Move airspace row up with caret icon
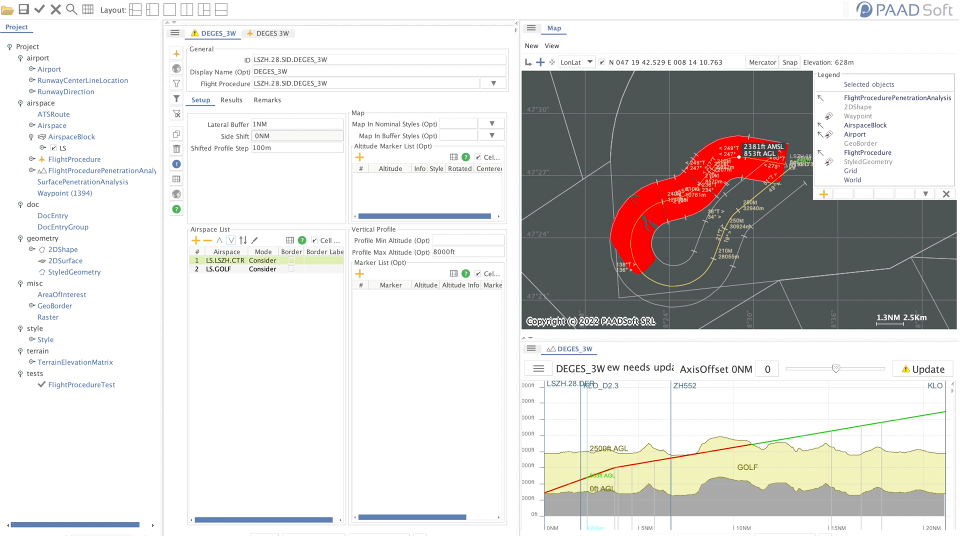960x536 pixels. pos(219,240)
